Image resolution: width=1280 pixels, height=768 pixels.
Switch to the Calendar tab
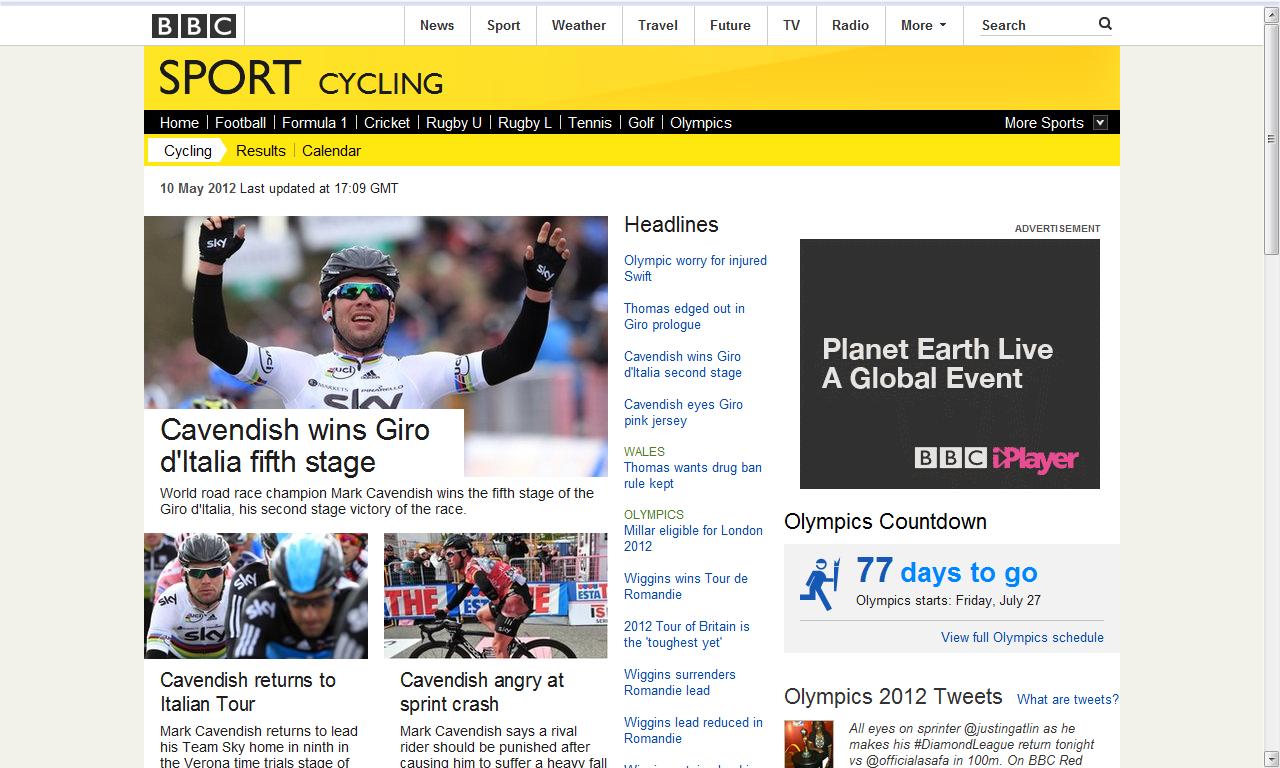[331, 151]
